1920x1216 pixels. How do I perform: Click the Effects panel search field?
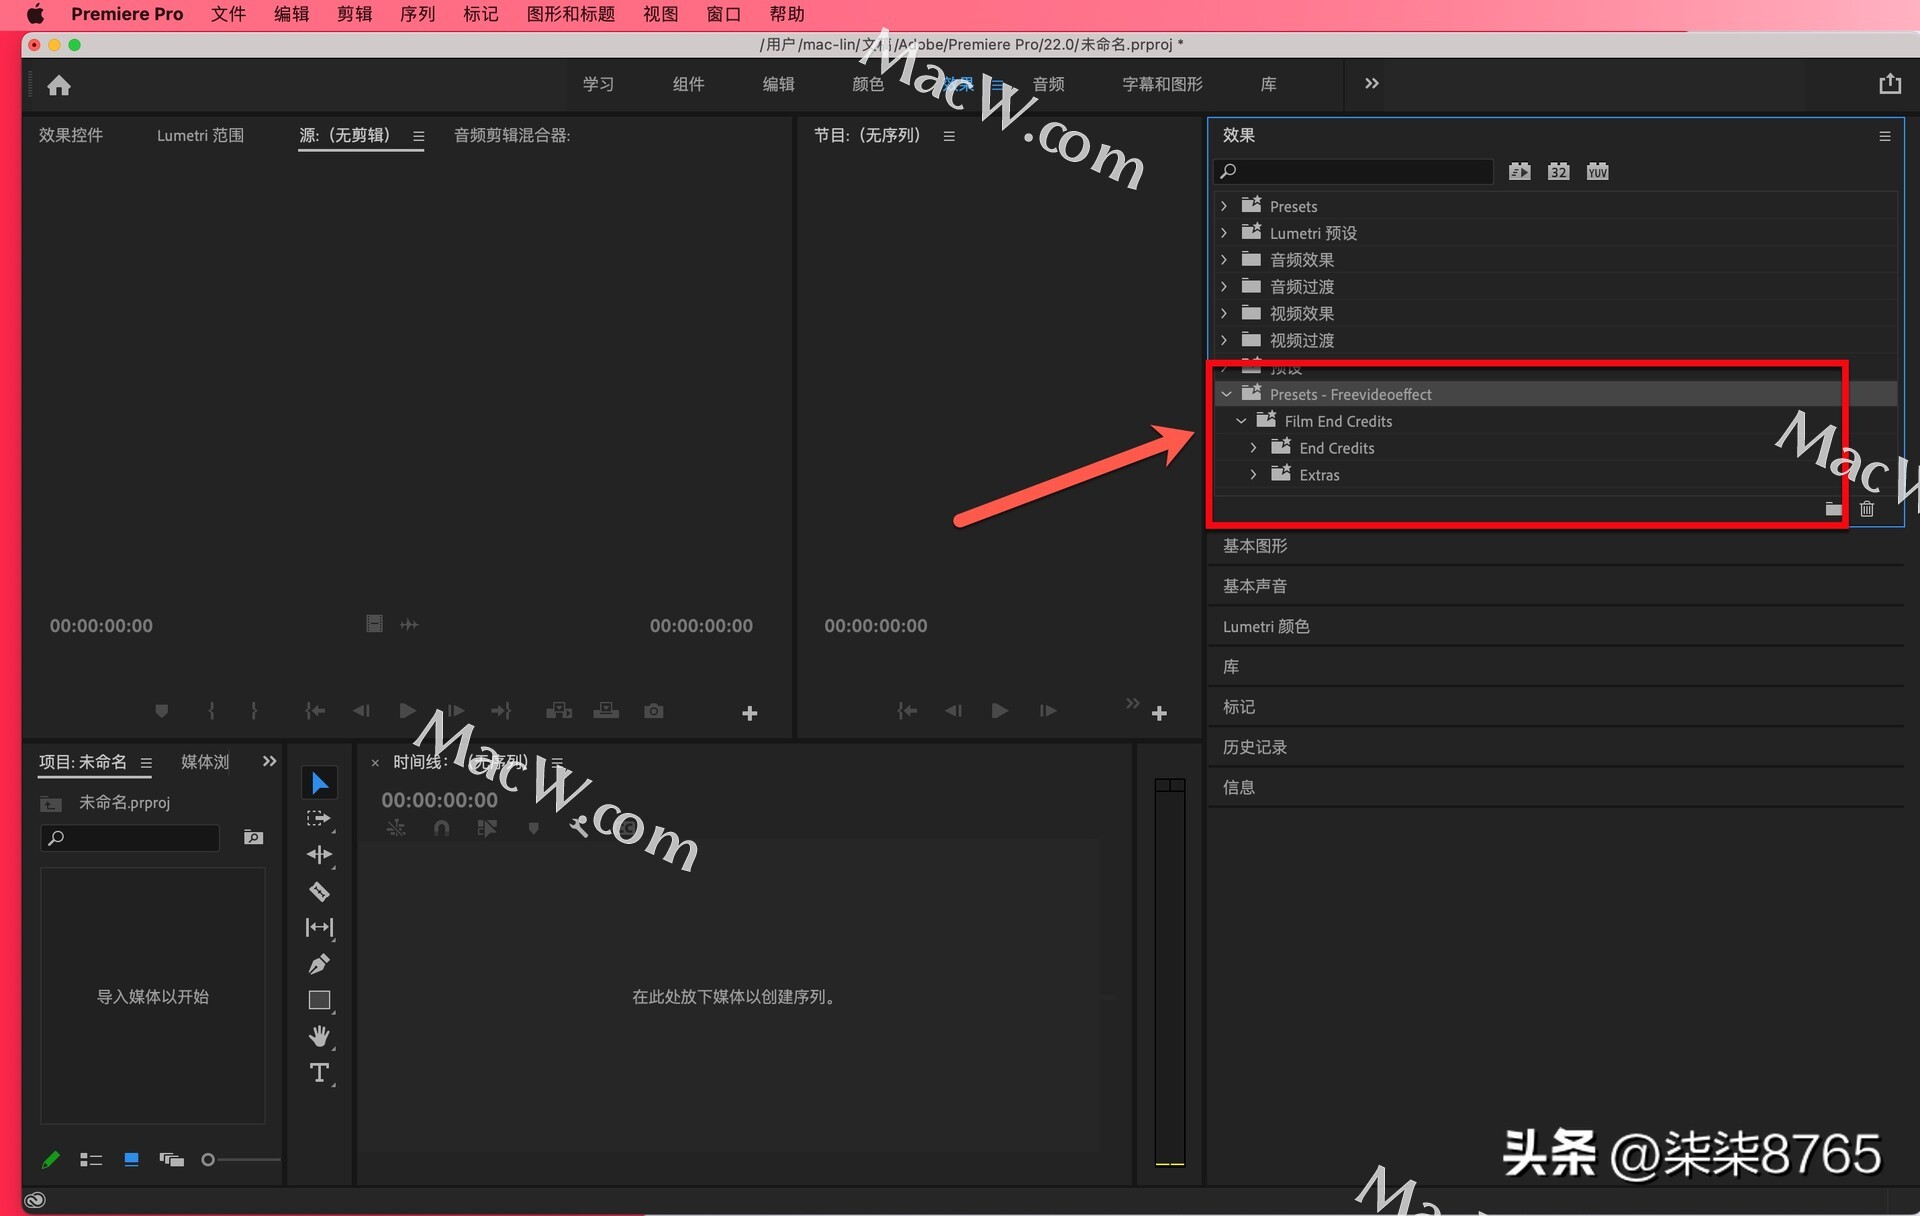(x=1360, y=172)
